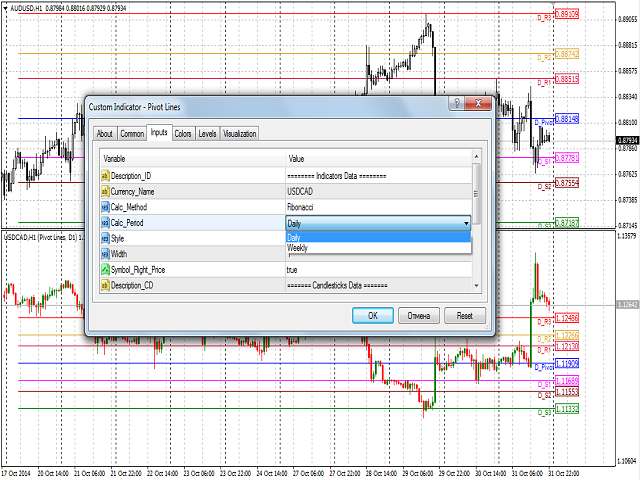640x480 pixels.
Task: Click the Reset button
Action: [x=465, y=316]
